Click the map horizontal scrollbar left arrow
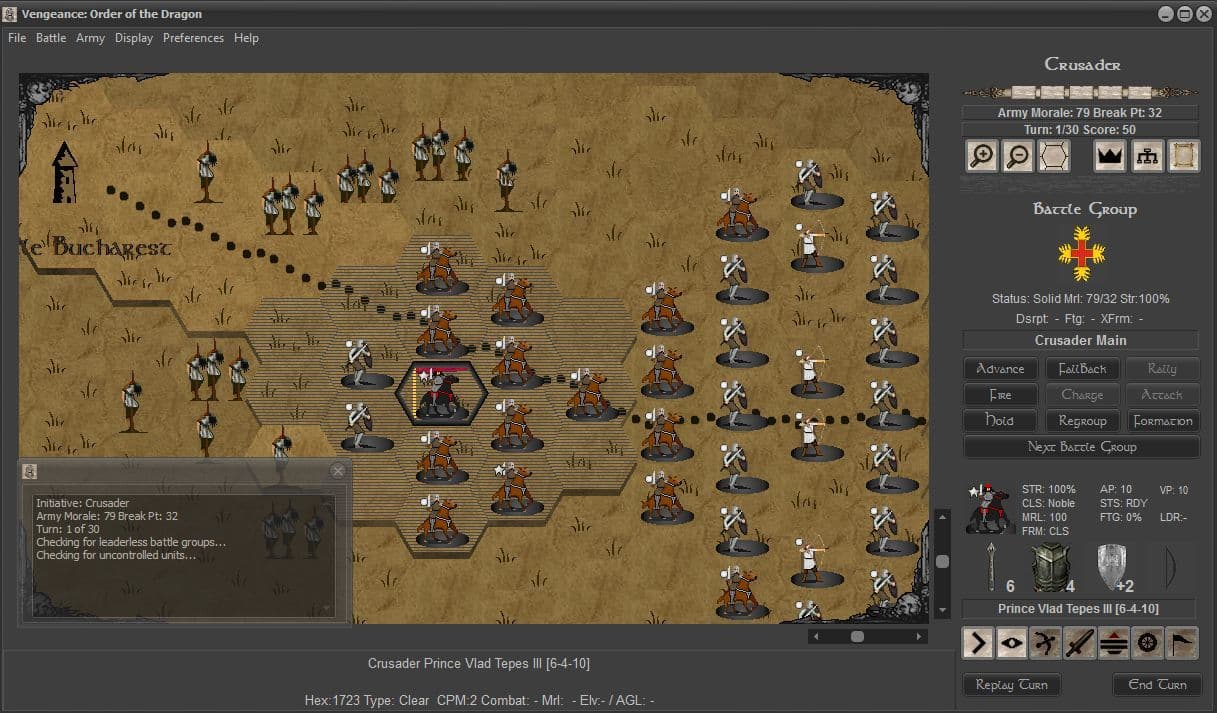 tap(816, 636)
